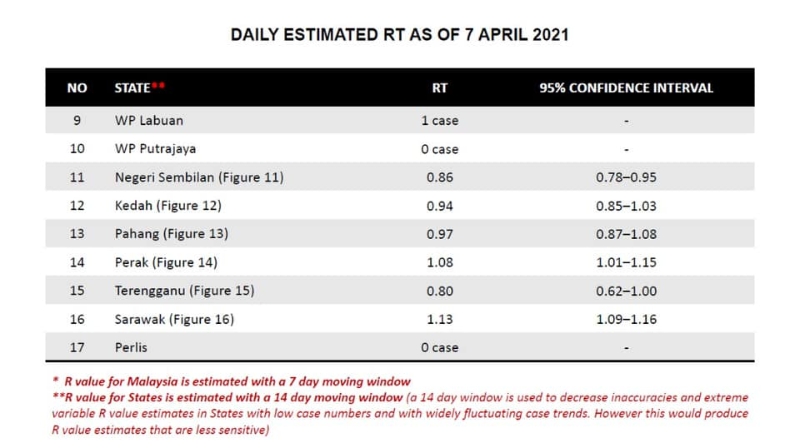This screenshot has height=448, width=800.
Task: Select the NO column header
Action: pyautogui.click(x=77, y=88)
